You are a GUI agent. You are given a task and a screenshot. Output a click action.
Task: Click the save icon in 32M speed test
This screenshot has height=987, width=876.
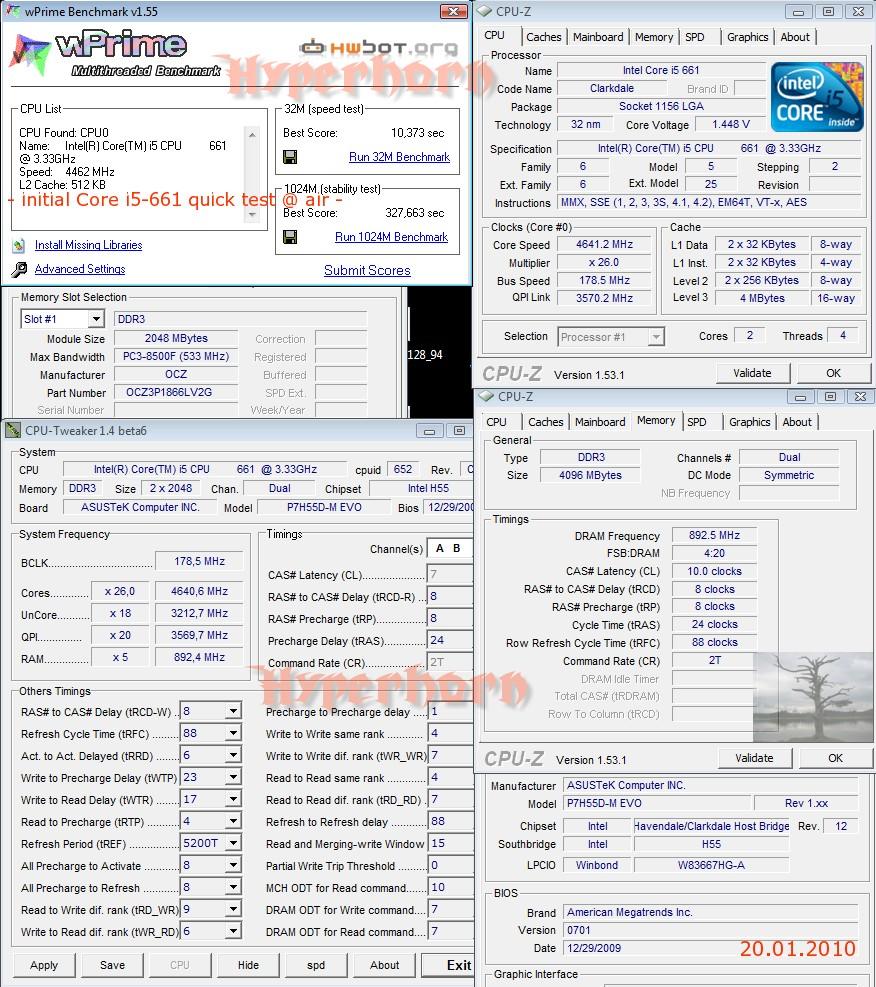click(290, 157)
